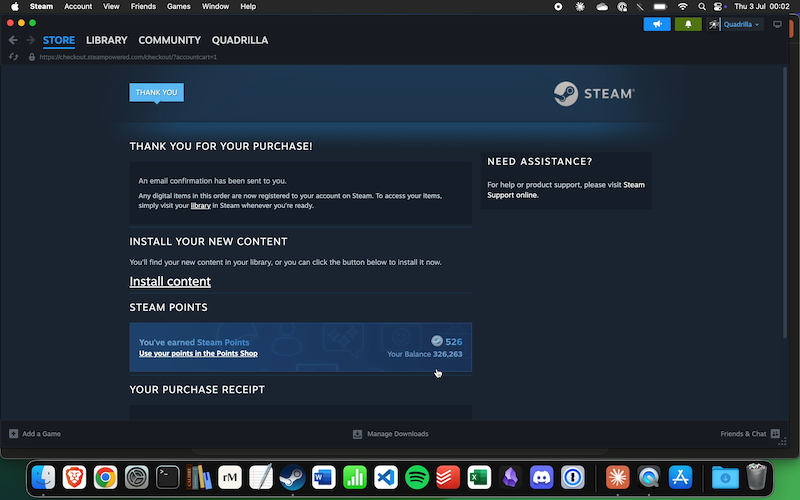Open the Account menu

78,7
